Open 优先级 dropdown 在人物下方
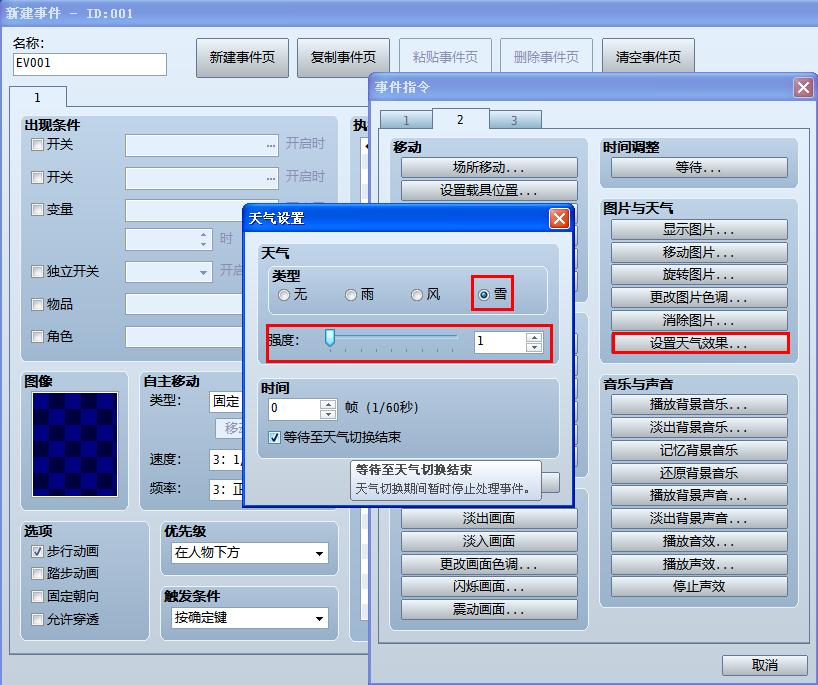The height and width of the screenshot is (685, 818). [250, 553]
